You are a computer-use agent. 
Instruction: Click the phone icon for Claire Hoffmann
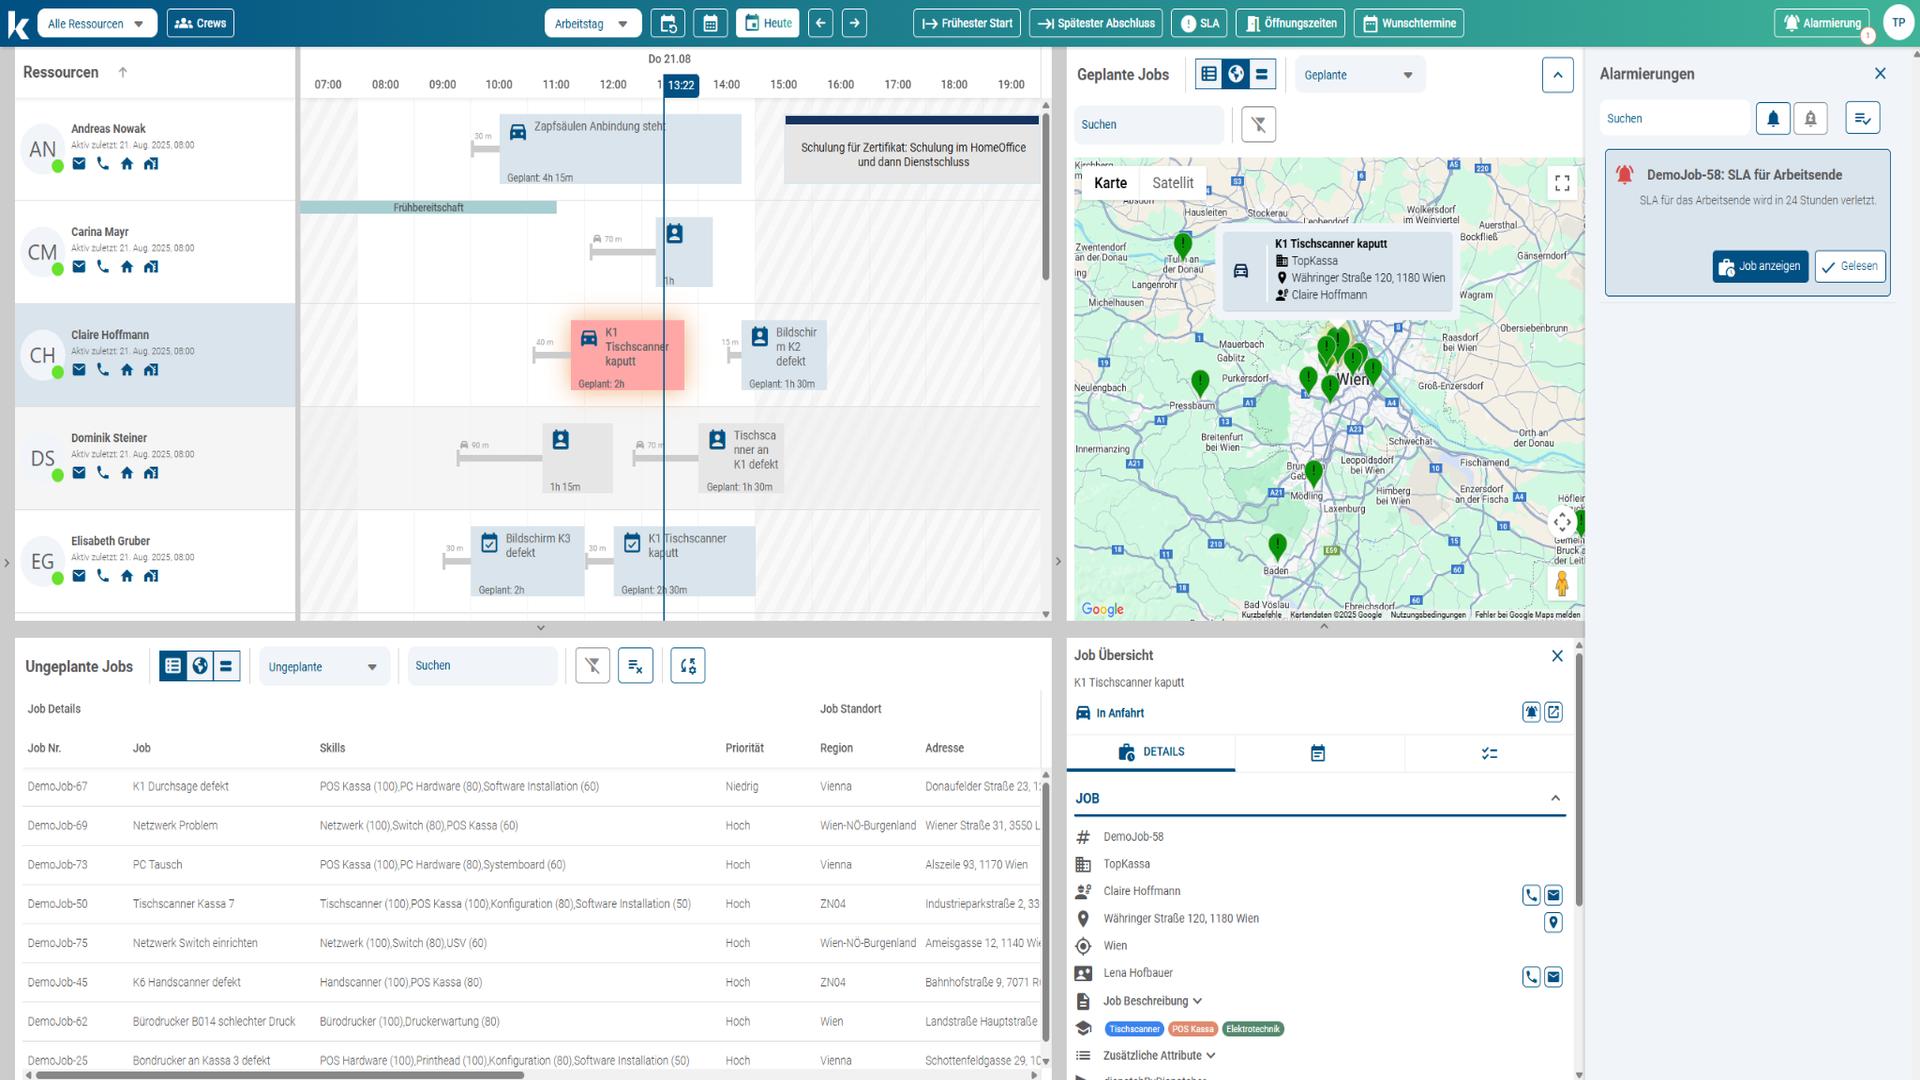103,370
